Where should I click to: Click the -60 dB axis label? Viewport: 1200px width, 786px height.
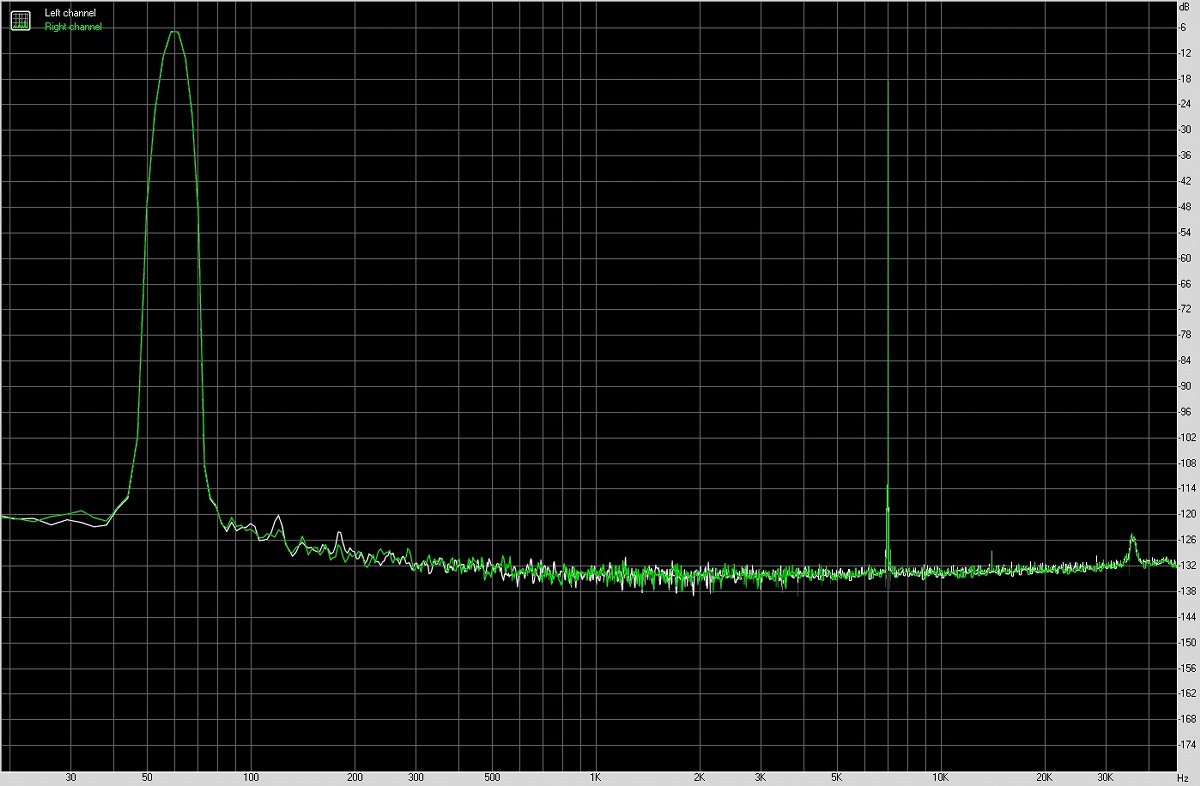coord(1185,258)
